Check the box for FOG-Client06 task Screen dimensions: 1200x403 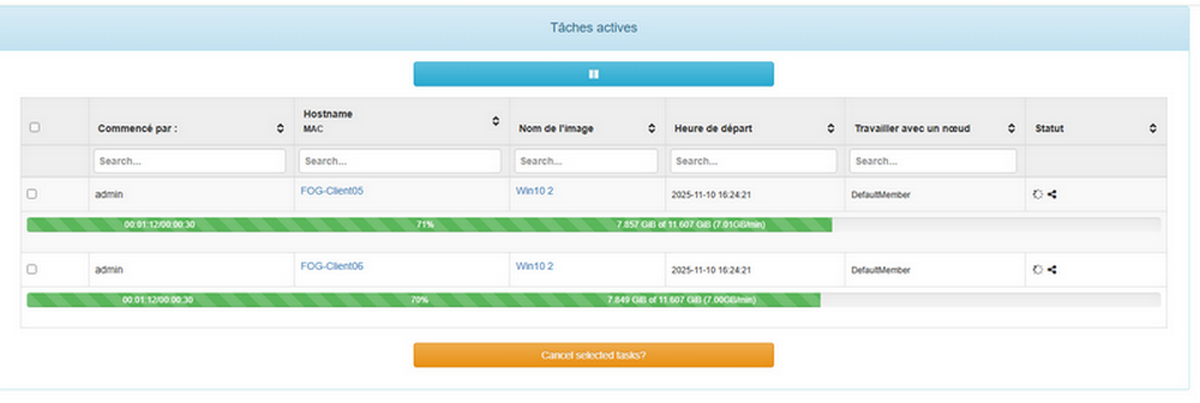pos(32,269)
